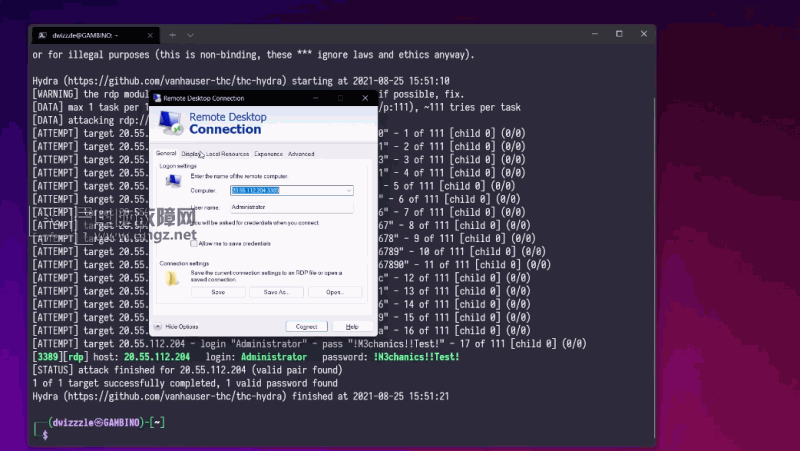Click the Connect button
The image size is (800, 451).
(x=306, y=327)
